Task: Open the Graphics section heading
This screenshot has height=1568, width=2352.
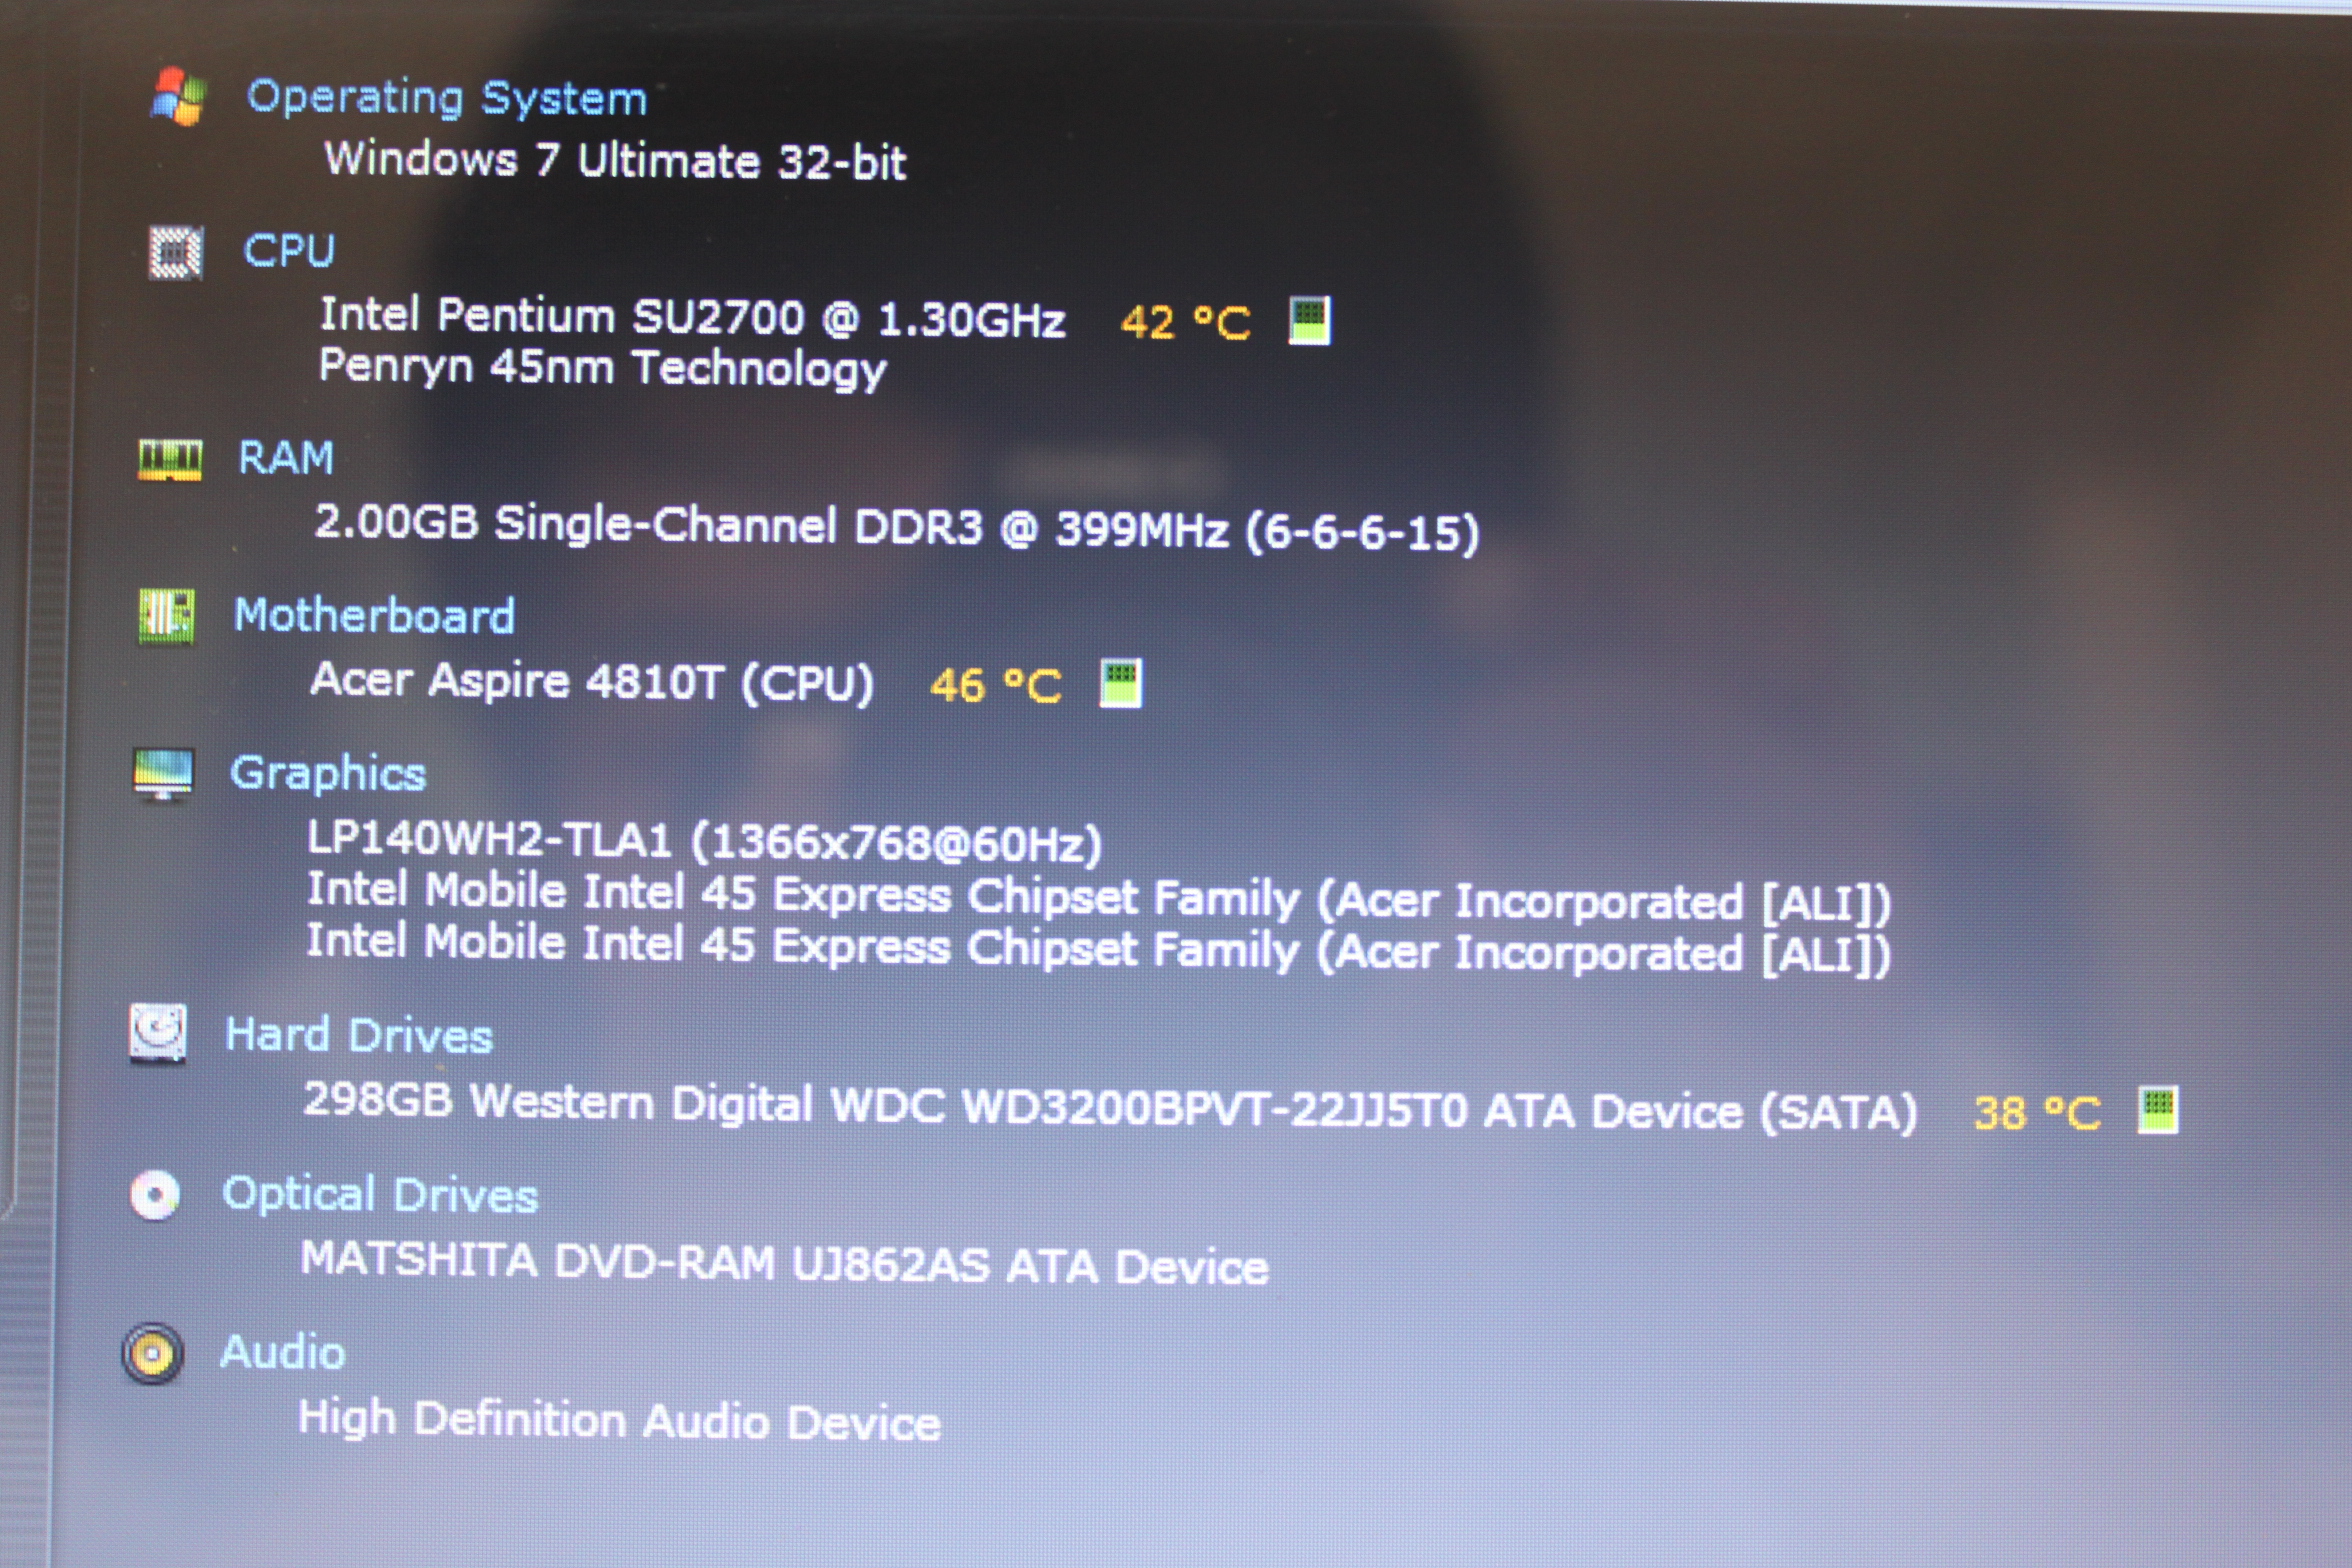Action: (328, 775)
